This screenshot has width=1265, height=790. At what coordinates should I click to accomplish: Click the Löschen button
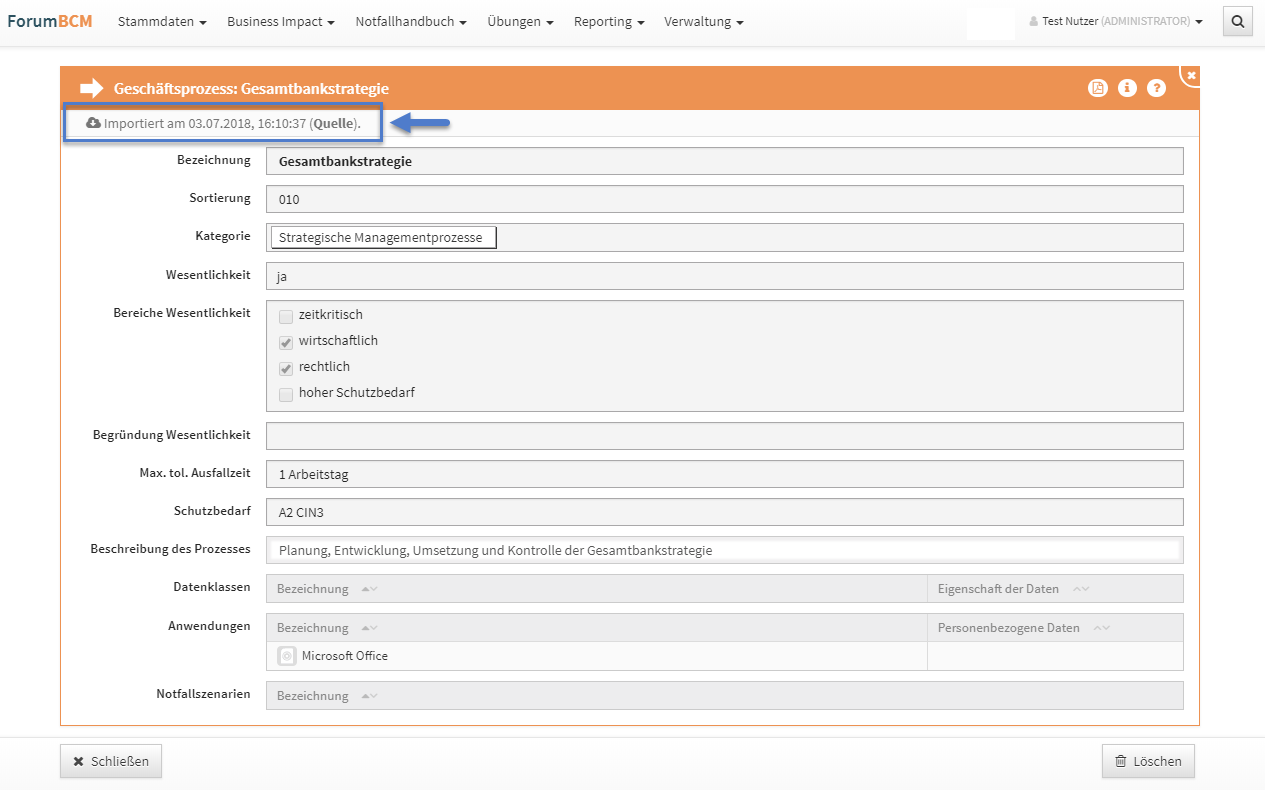(1148, 761)
